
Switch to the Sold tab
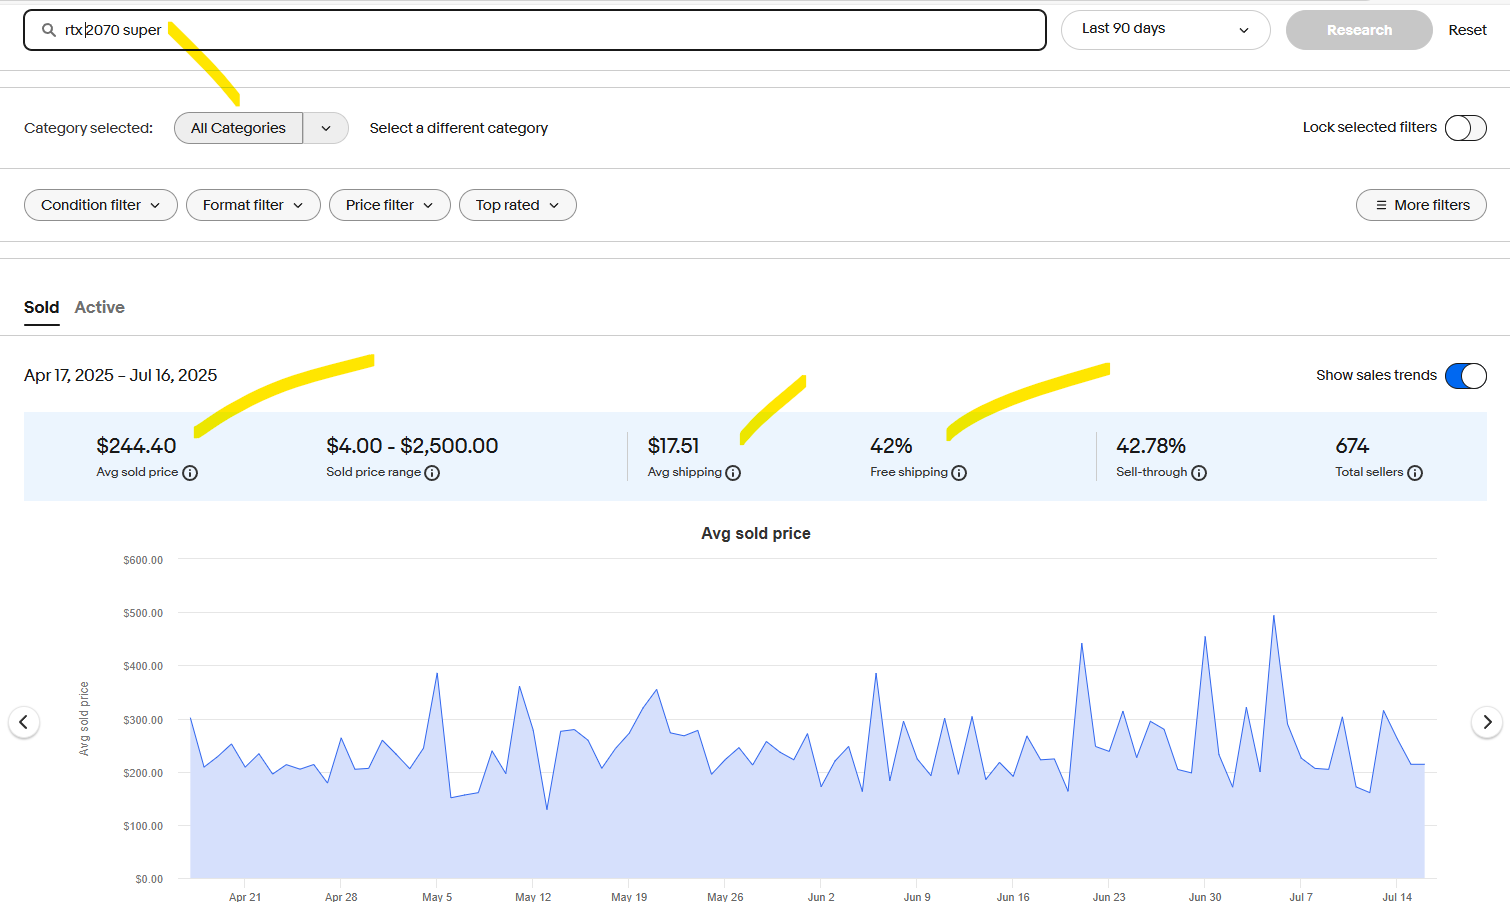[42, 307]
